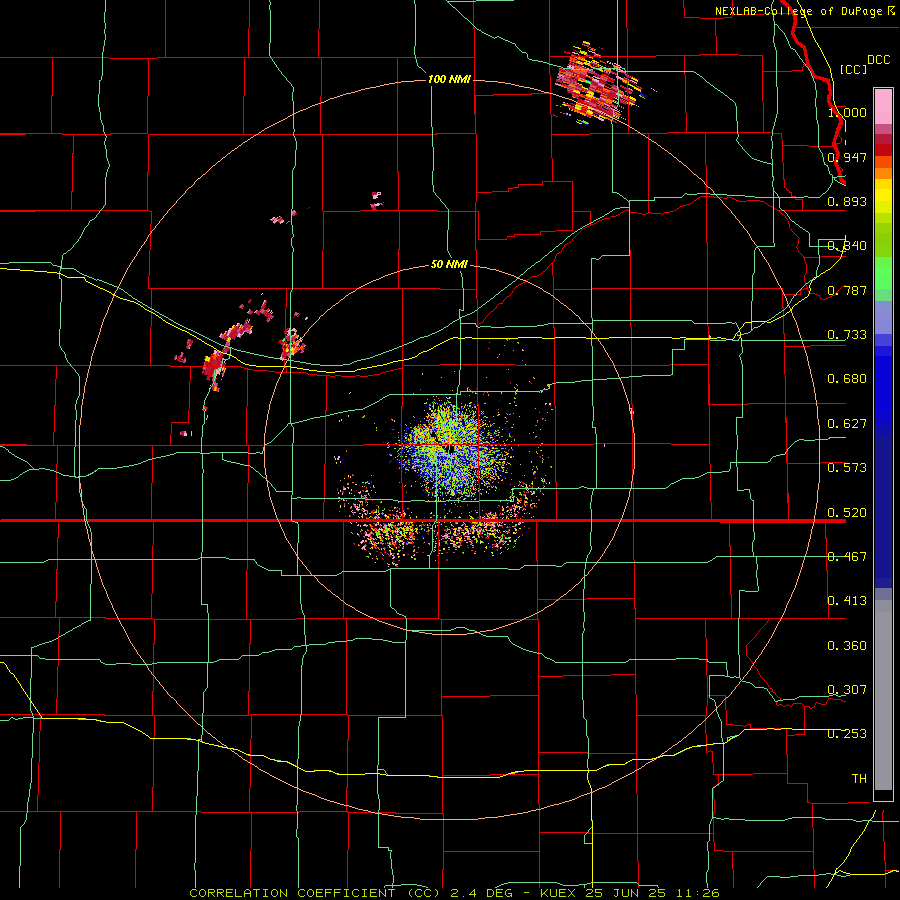This screenshot has width=900, height=900.
Task: Pick the light pink top color-scale segment
Action: point(883,106)
